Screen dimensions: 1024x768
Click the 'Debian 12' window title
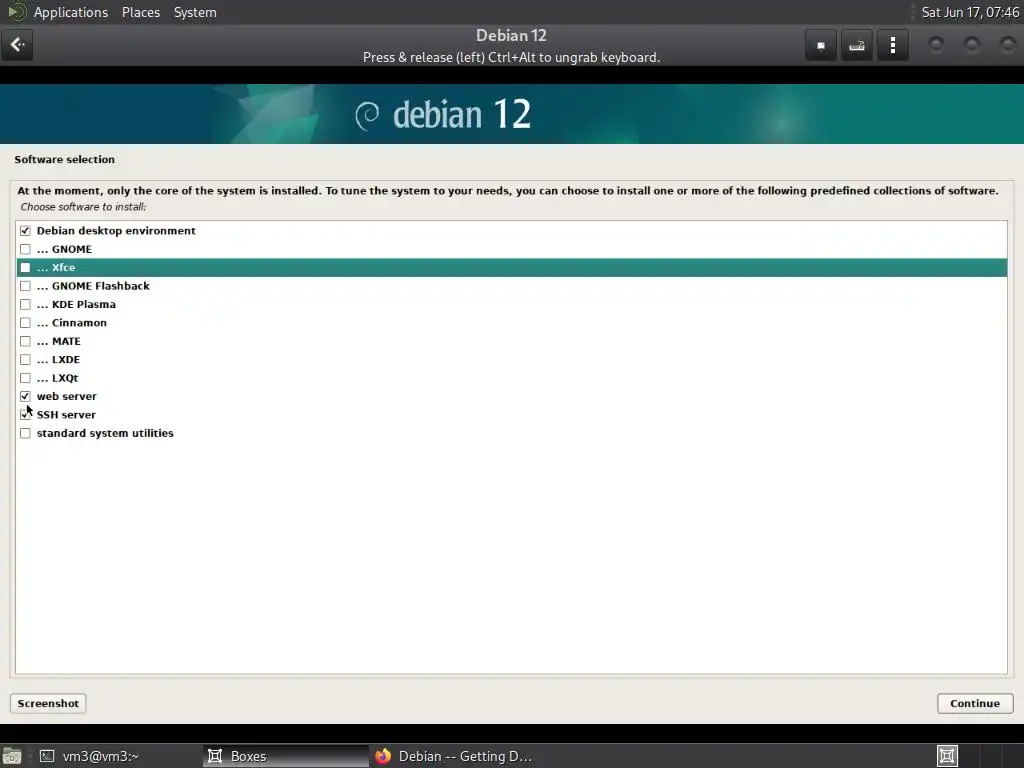[x=511, y=35]
